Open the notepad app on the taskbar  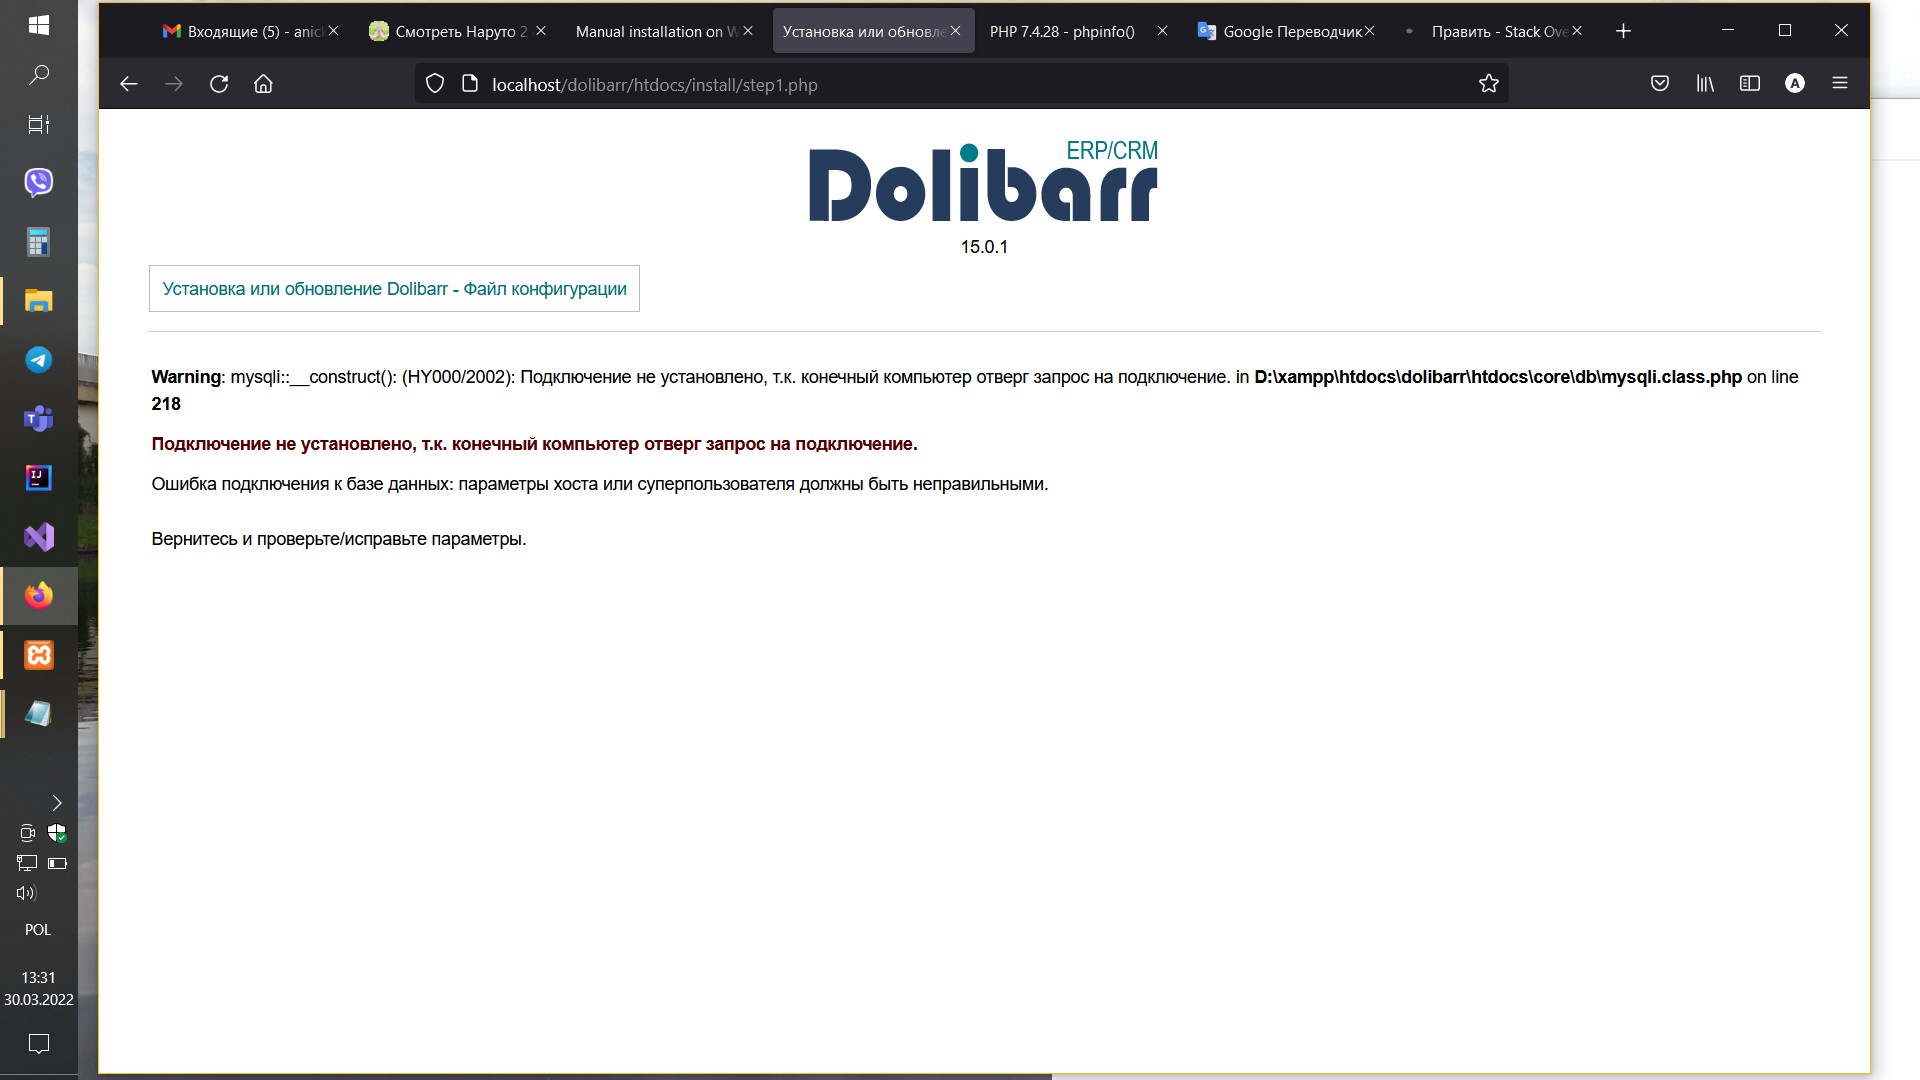tap(39, 714)
